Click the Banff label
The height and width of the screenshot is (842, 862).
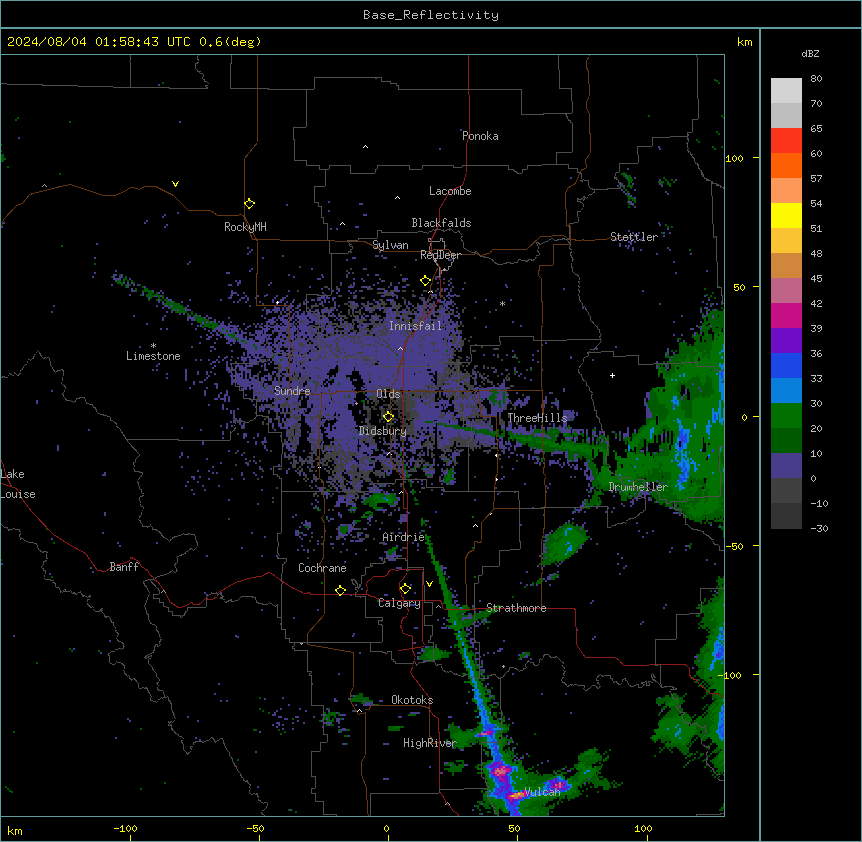(124, 567)
